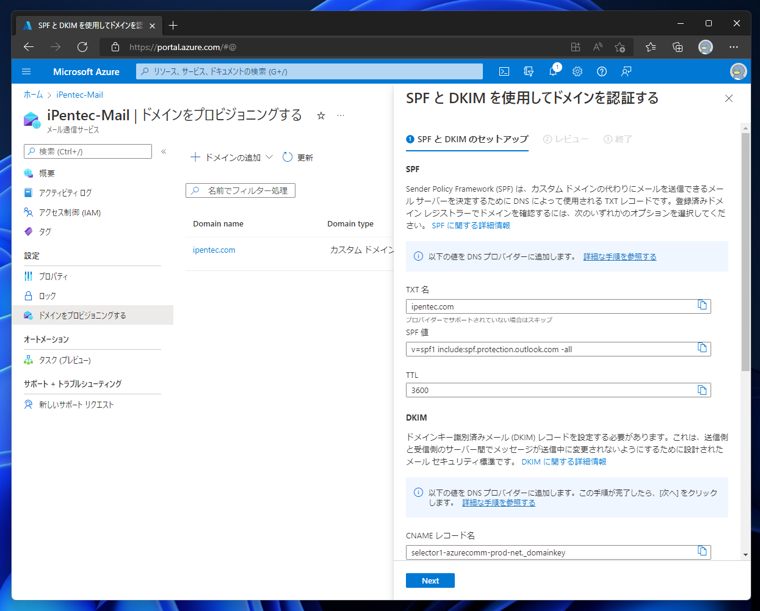Collapse the left menu with double chevron
The image size is (760, 611).
click(x=164, y=151)
